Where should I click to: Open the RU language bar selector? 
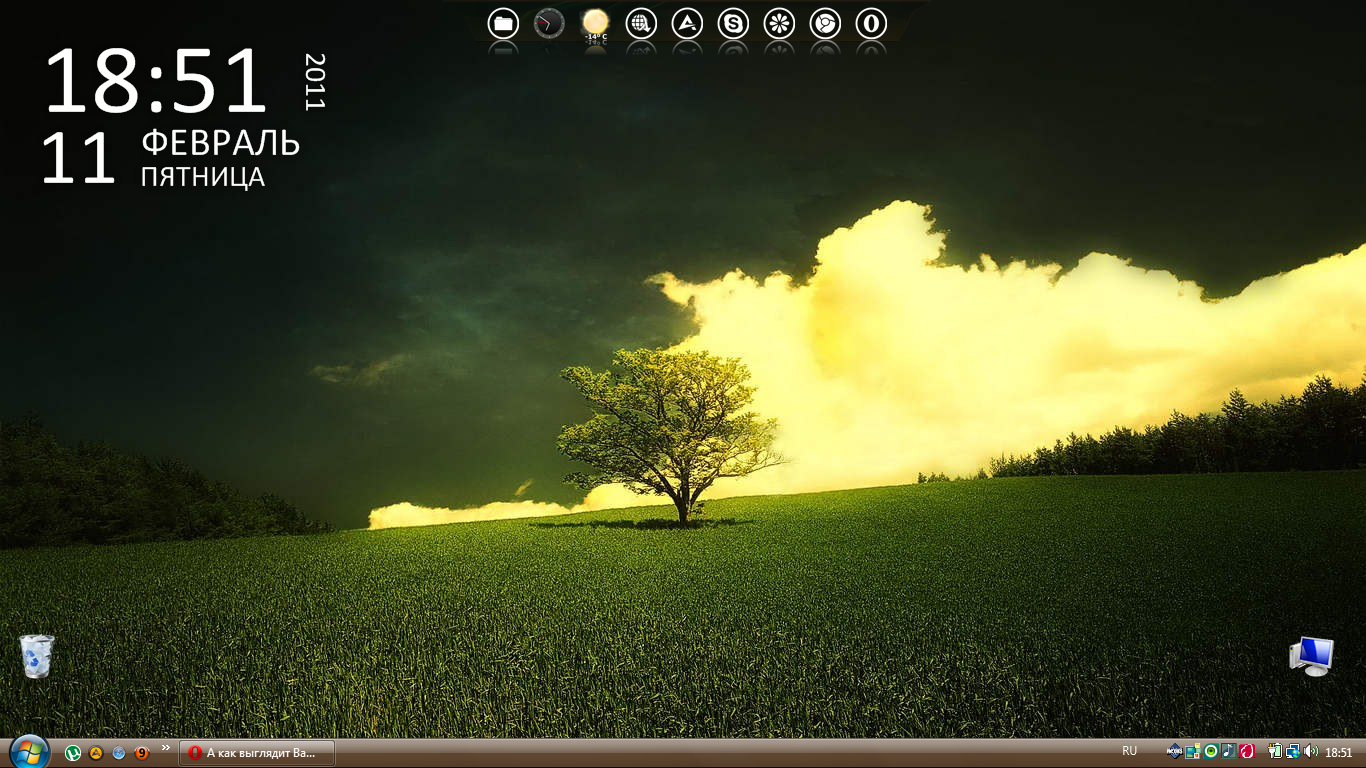click(1129, 751)
